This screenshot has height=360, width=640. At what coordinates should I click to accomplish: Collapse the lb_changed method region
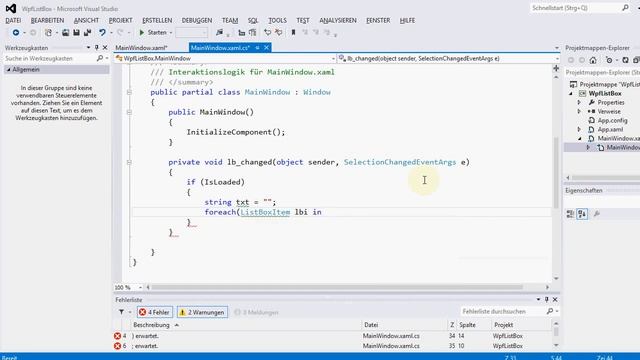point(129,162)
